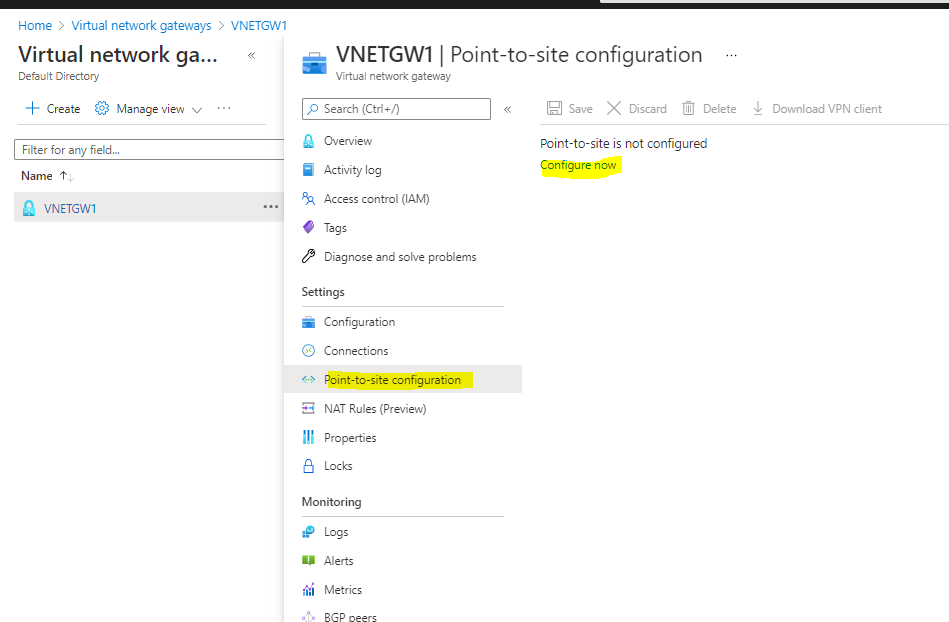Click the VNETGW1 briefcase header icon

[314, 63]
